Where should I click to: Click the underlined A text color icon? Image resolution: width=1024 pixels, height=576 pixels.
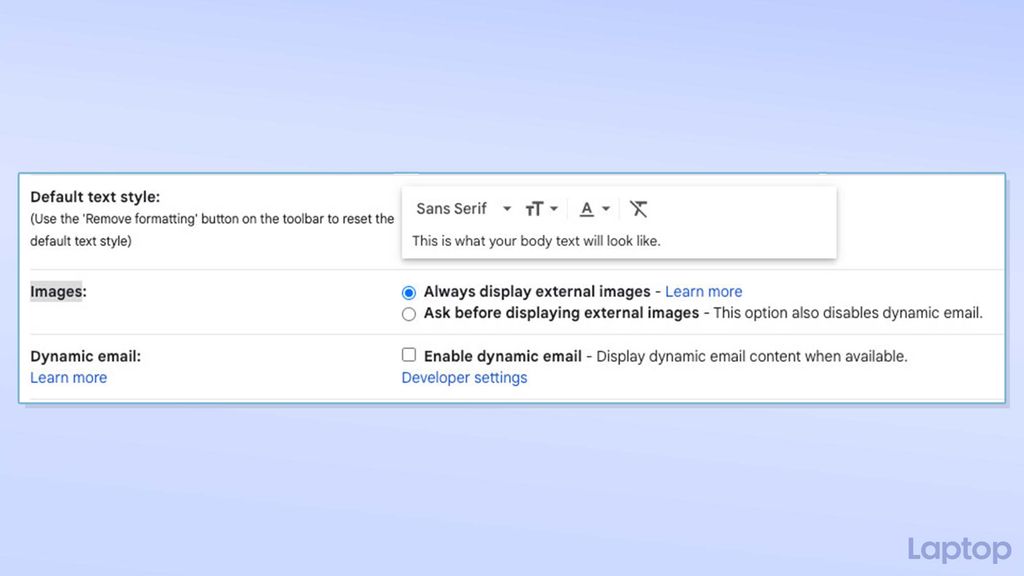(585, 209)
